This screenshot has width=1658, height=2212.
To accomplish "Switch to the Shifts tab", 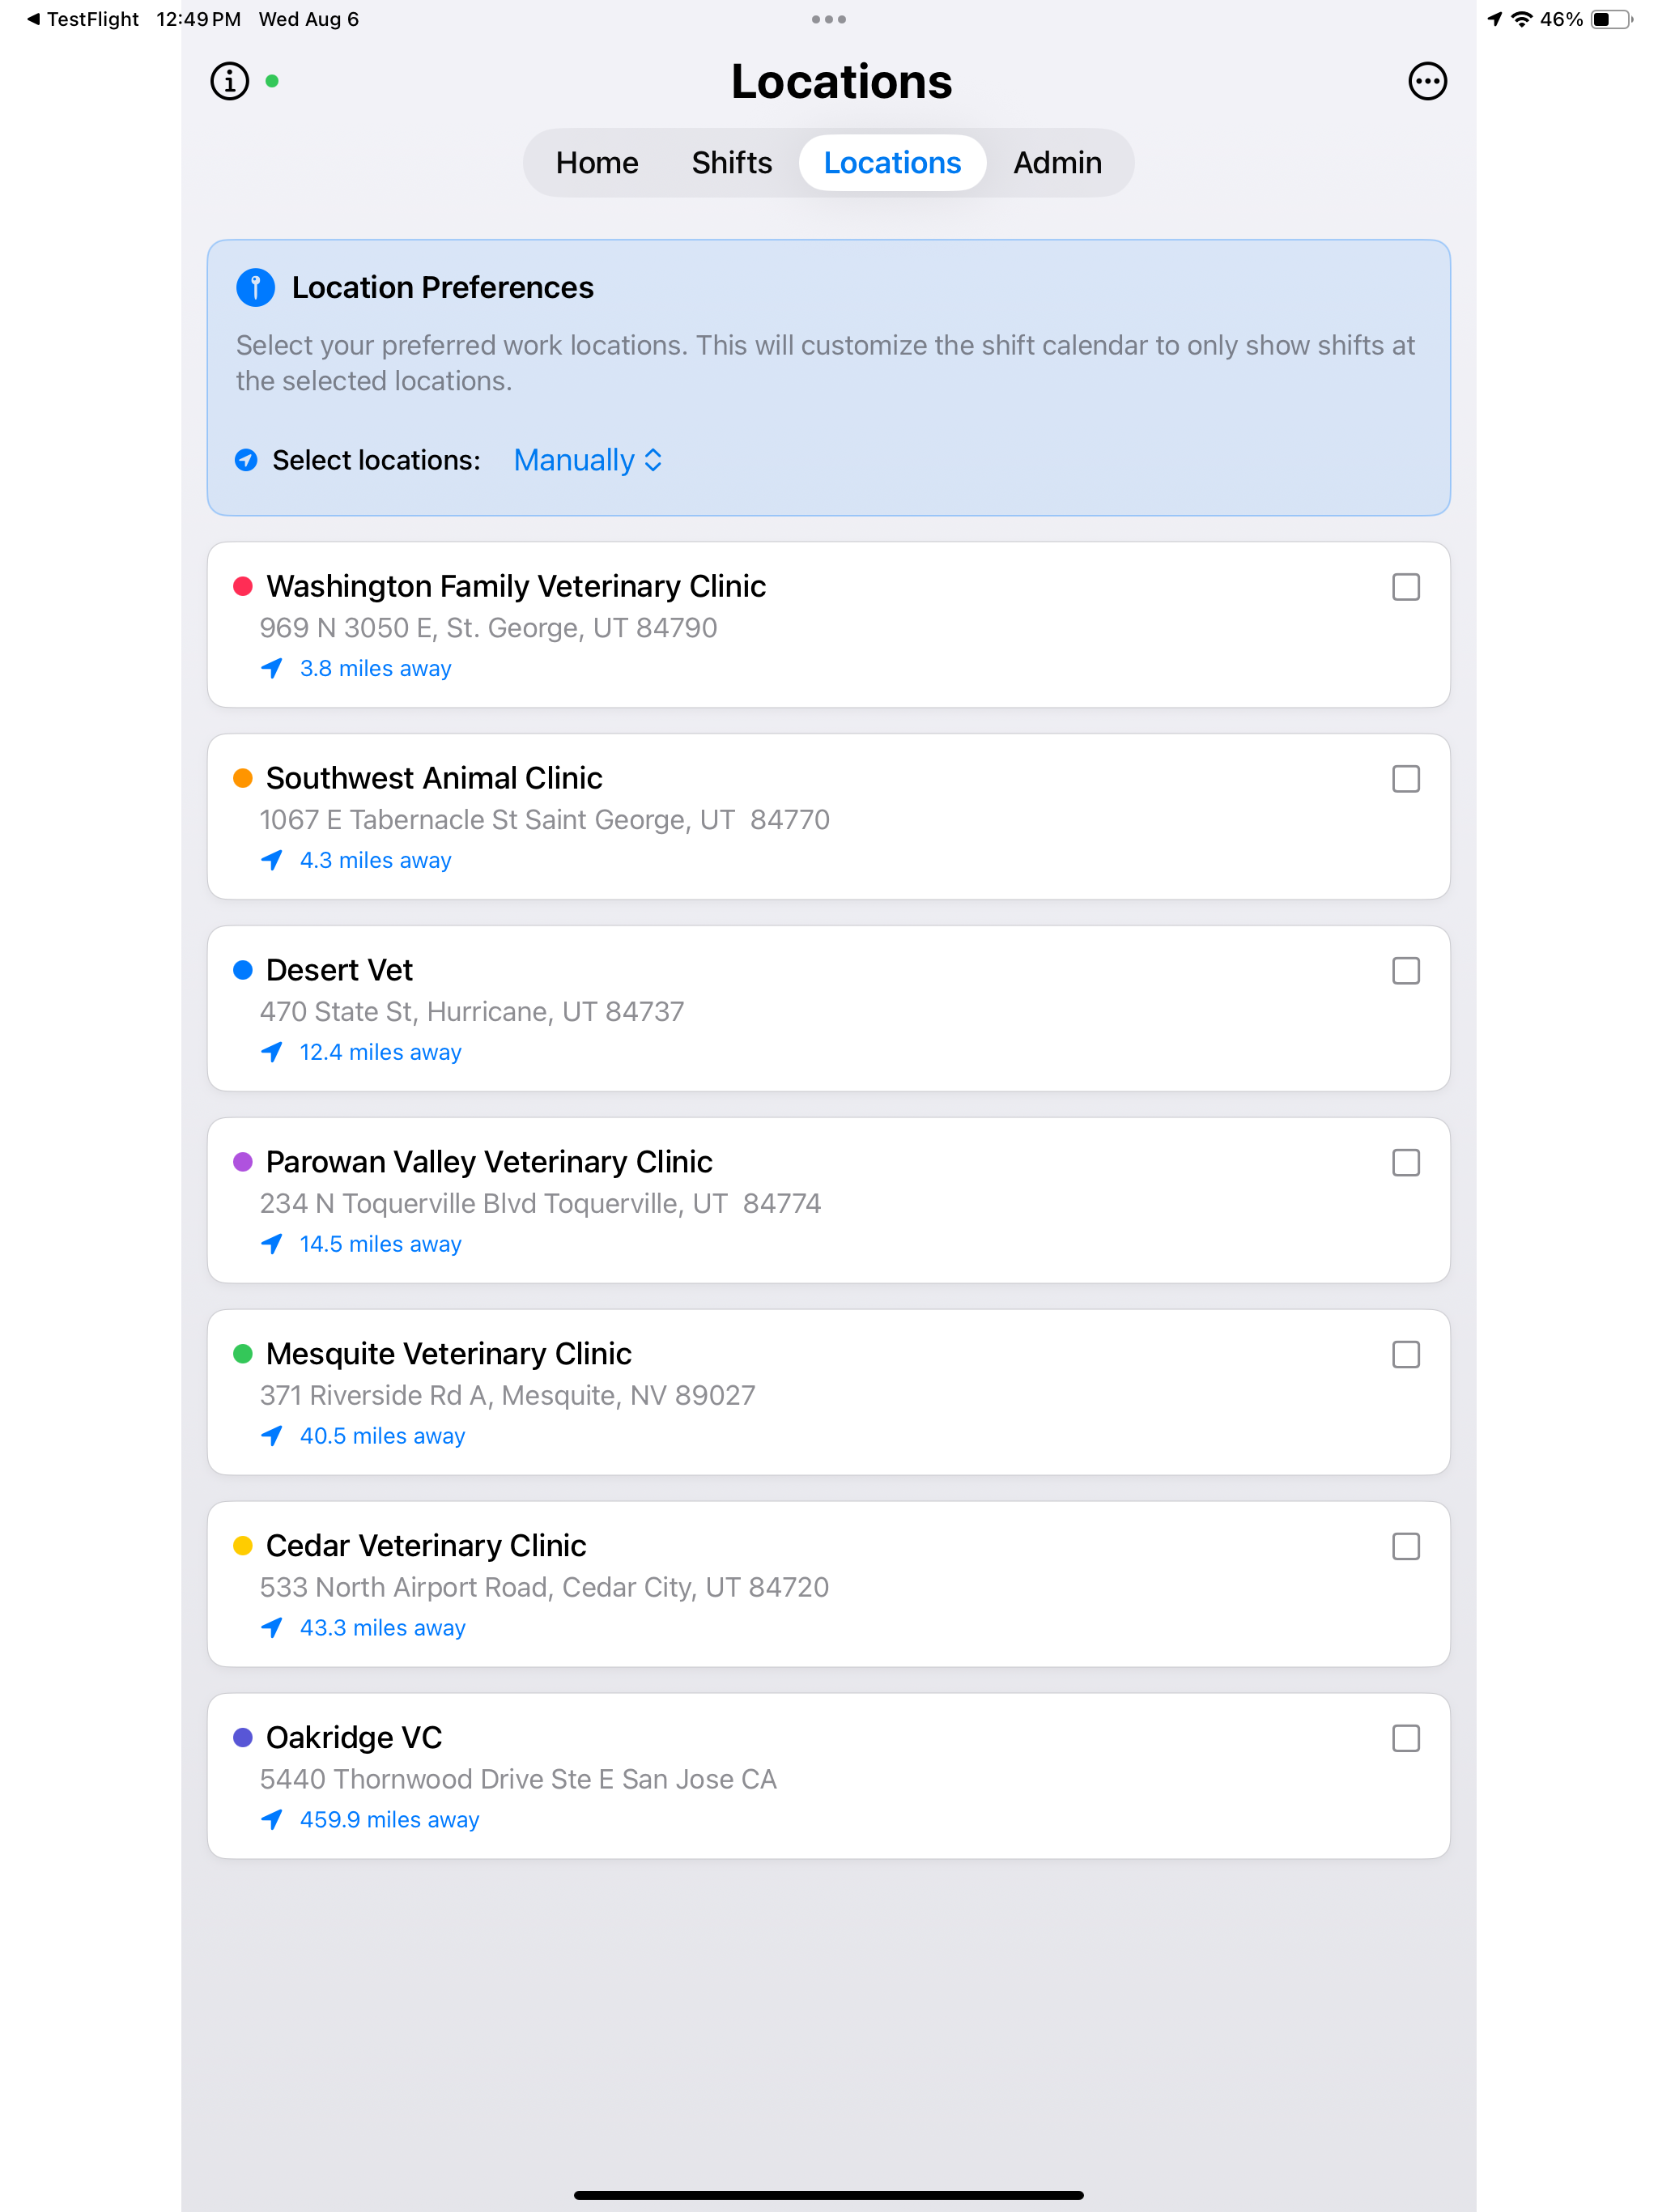I will [732, 163].
